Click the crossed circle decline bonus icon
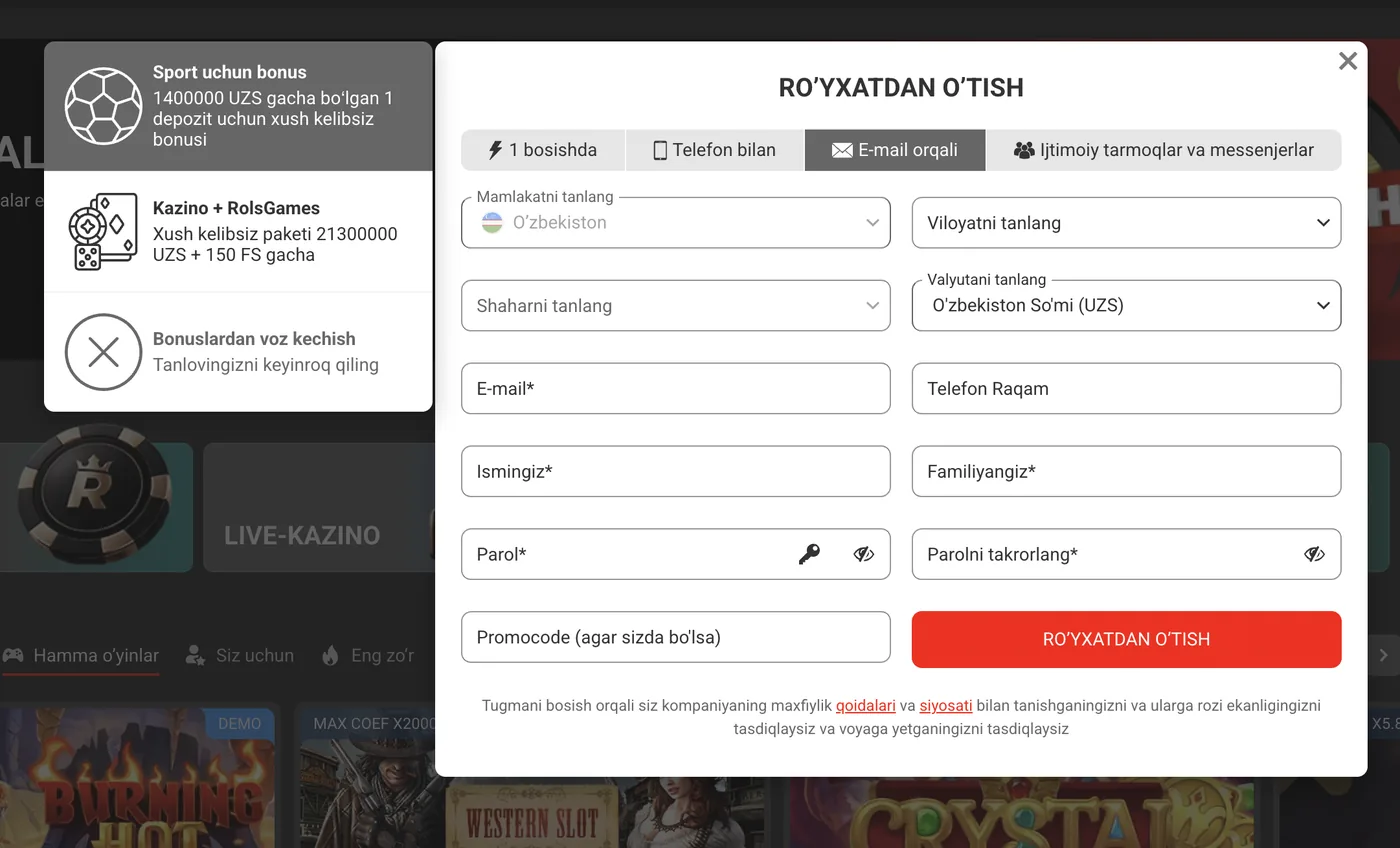This screenshot has width=1400, height=848. pyautogui.click(x=103, y=352)
